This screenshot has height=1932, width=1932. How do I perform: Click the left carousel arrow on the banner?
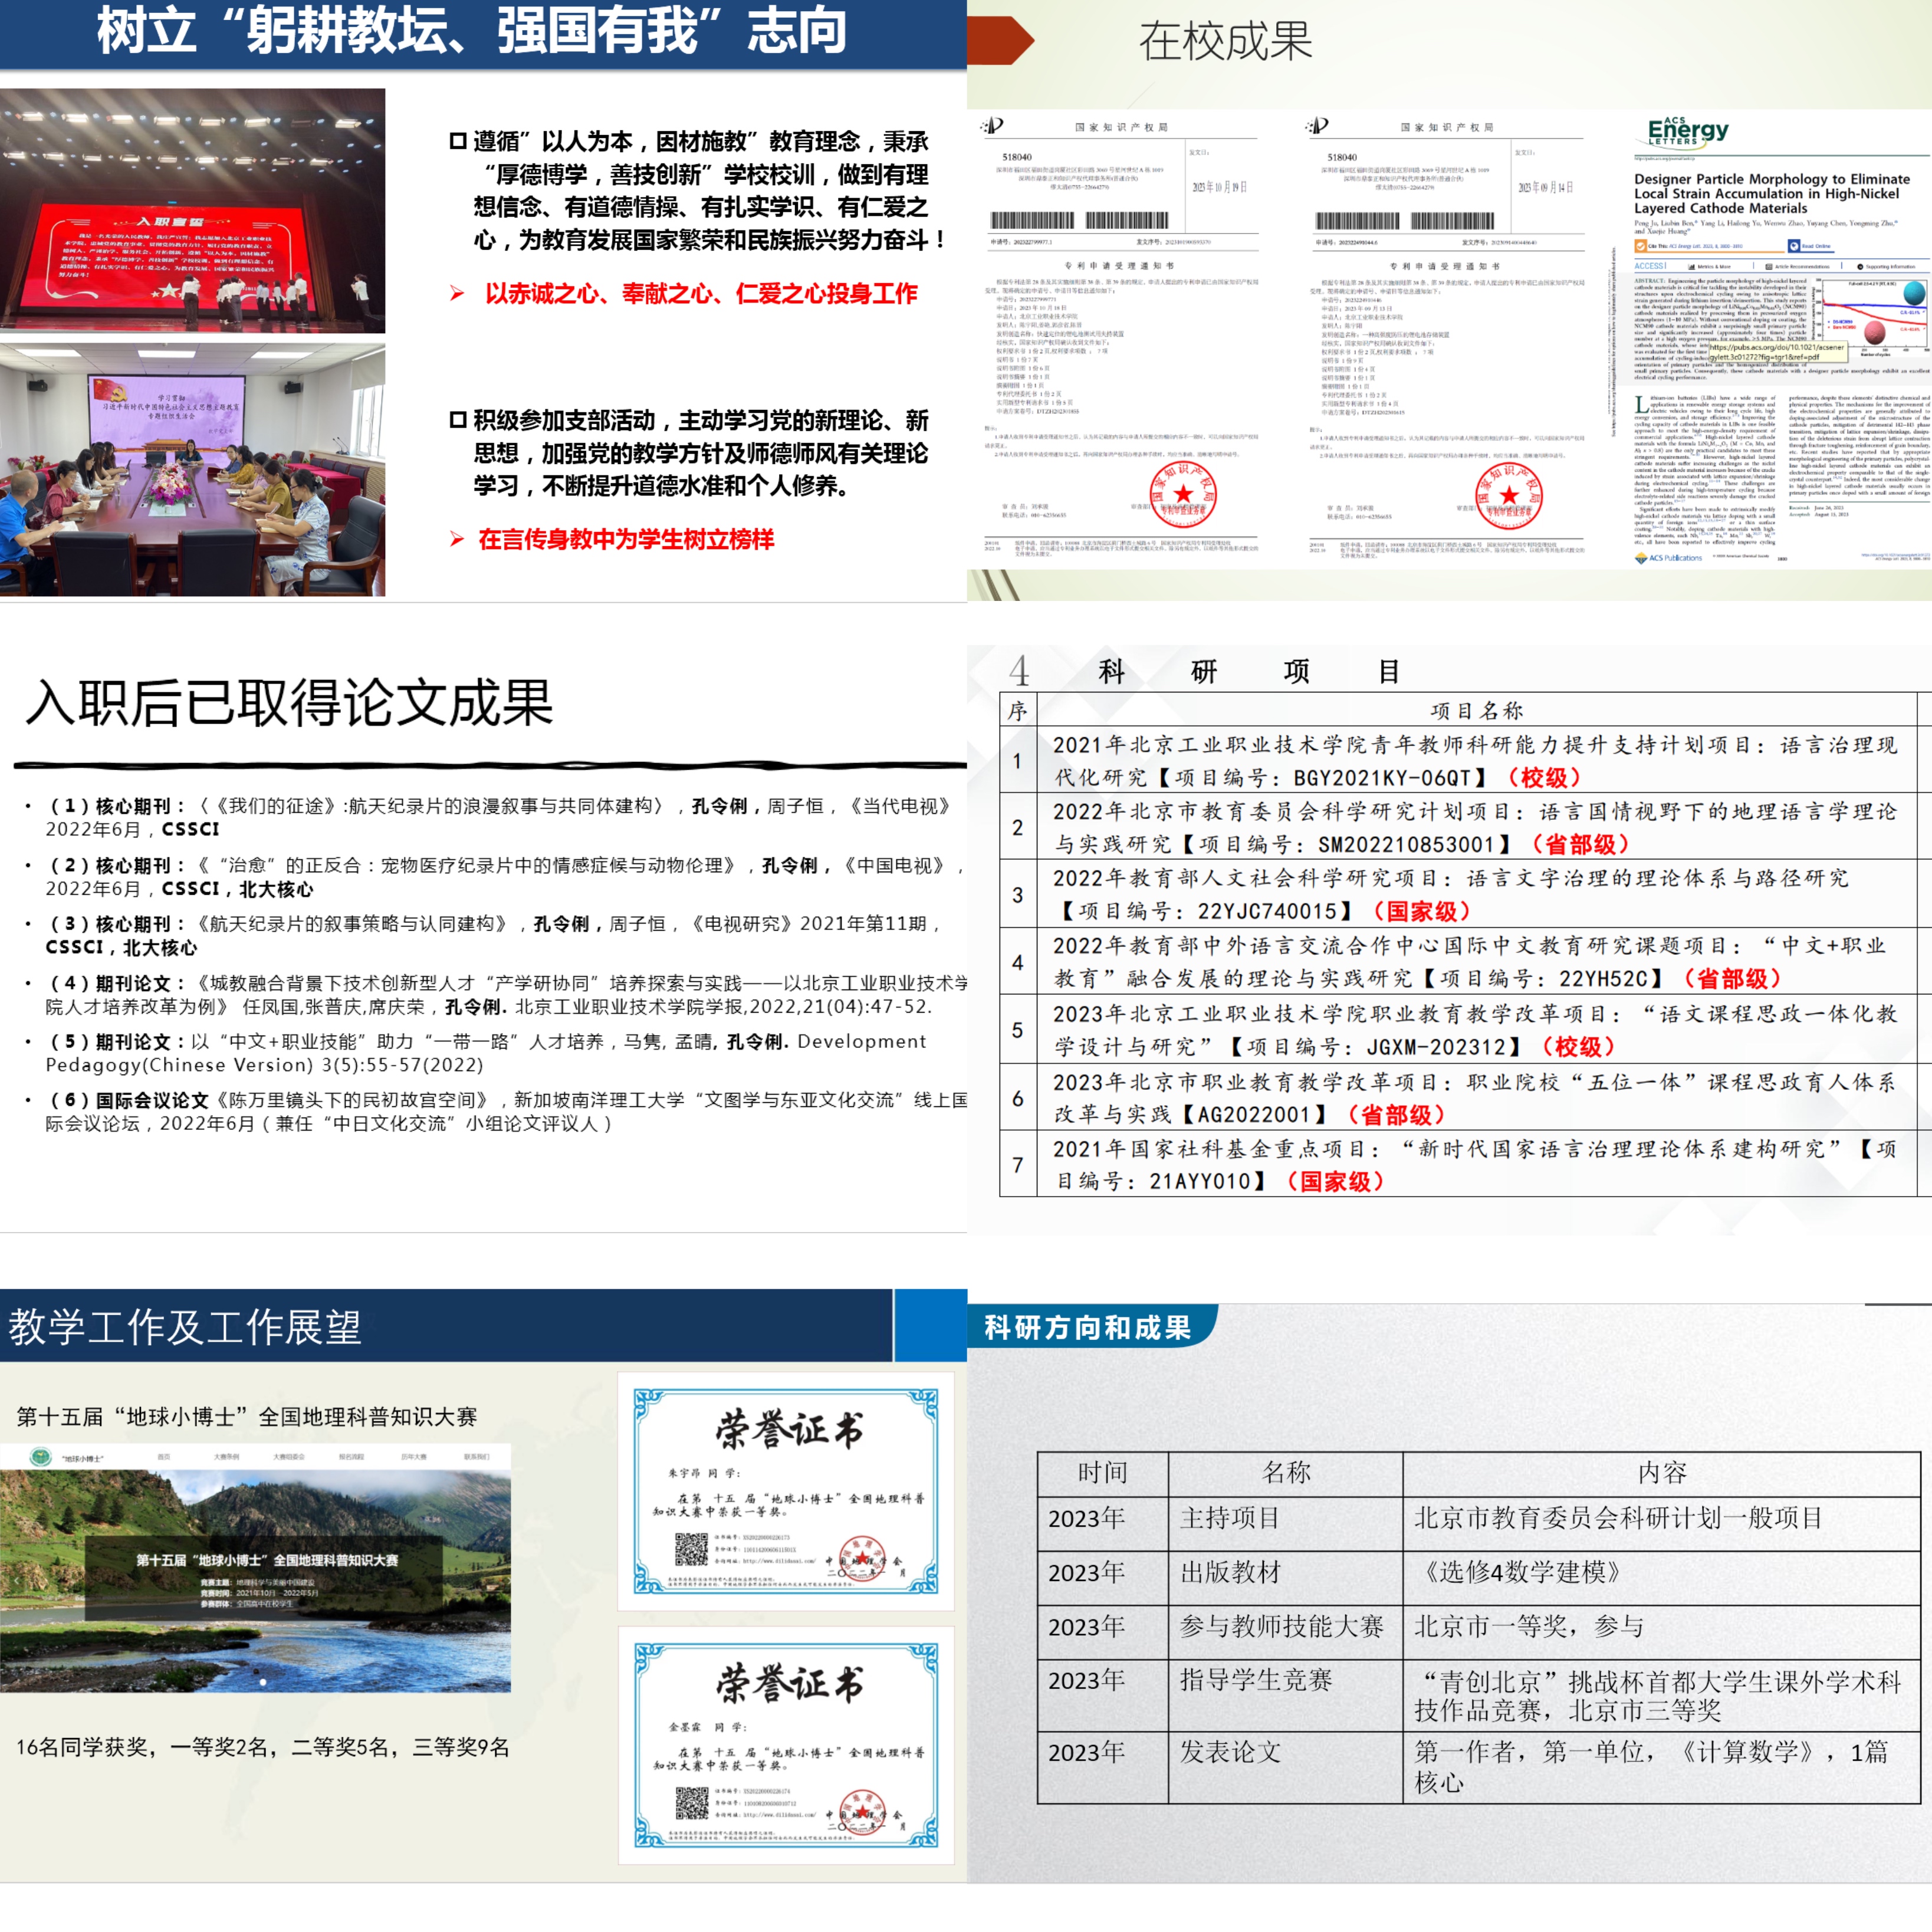click(x=16, y=1581)
